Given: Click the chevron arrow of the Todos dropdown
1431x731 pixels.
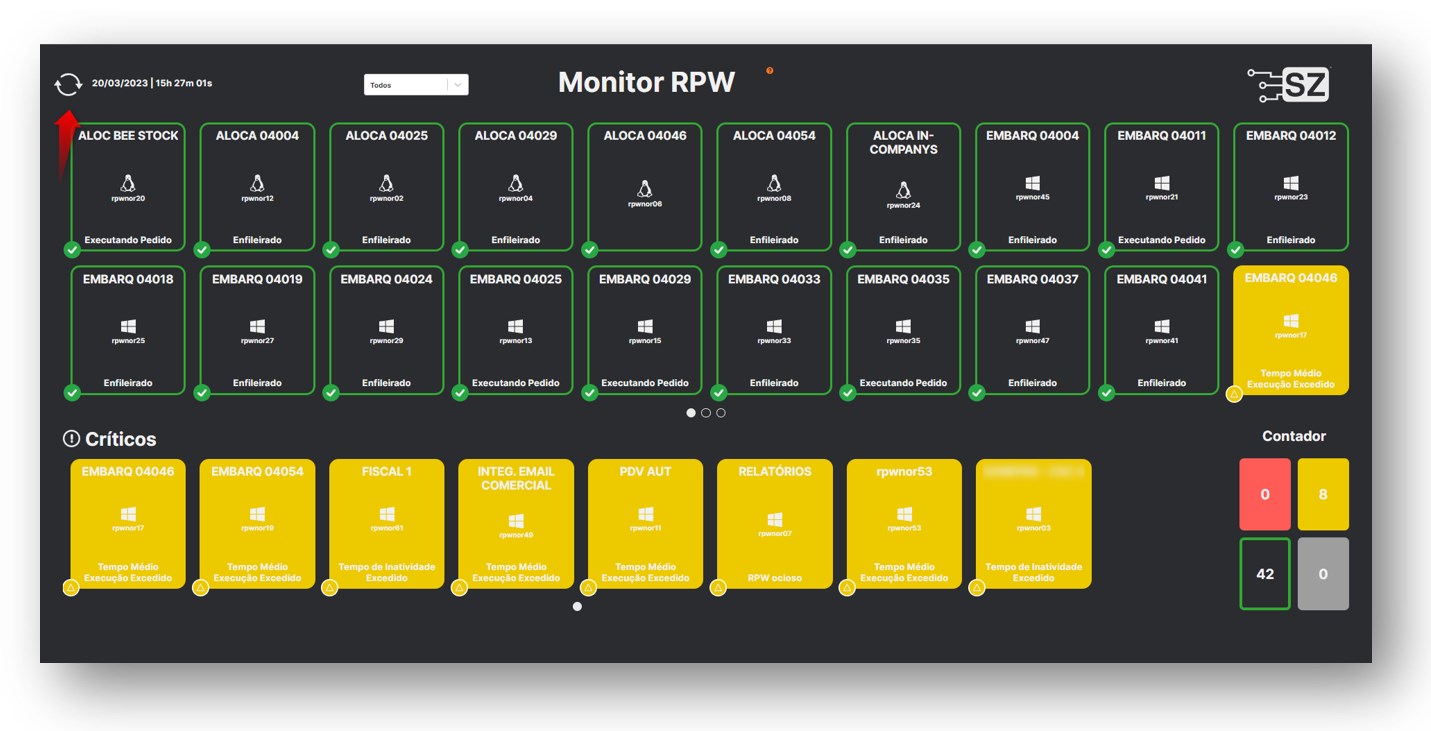Looking at the screenshot, I should tap(458, 85).
